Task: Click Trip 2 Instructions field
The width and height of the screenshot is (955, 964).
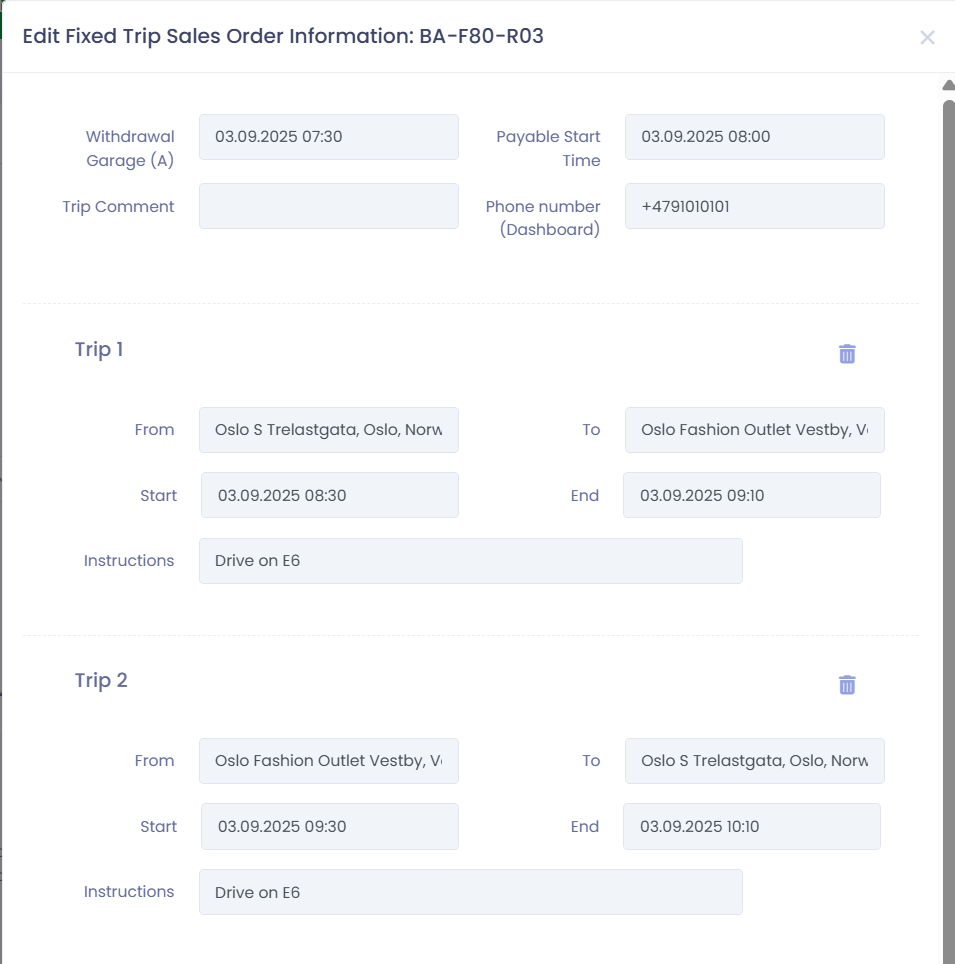Action: (x=470, y=892)
